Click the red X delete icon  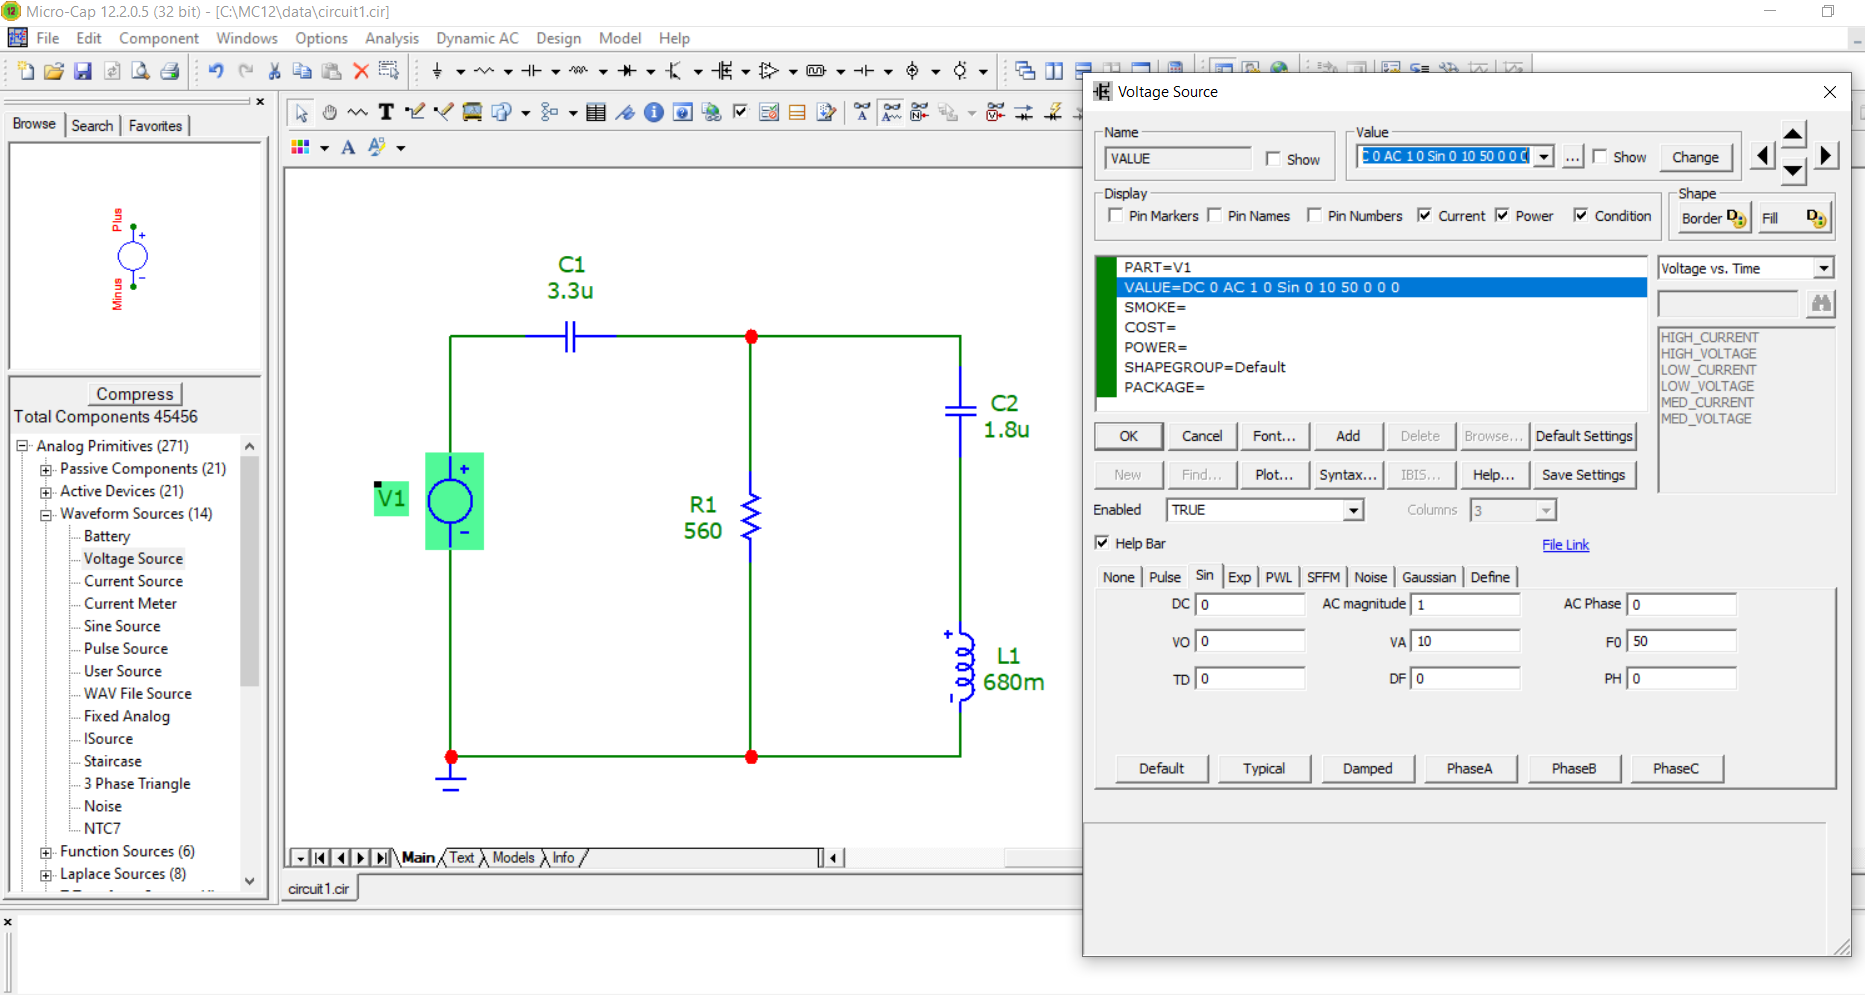pyautogui.click(x=361, y=71)
